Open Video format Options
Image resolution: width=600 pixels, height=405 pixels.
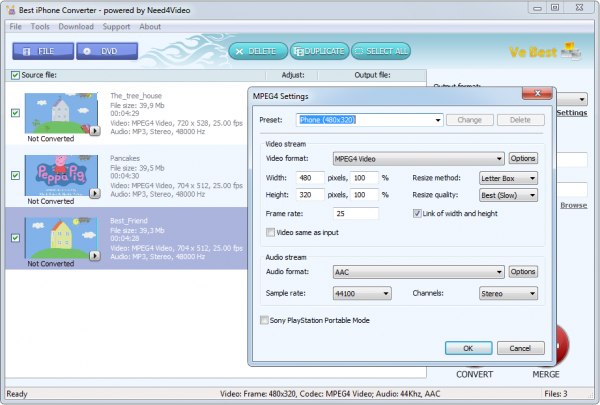[523, 158]
